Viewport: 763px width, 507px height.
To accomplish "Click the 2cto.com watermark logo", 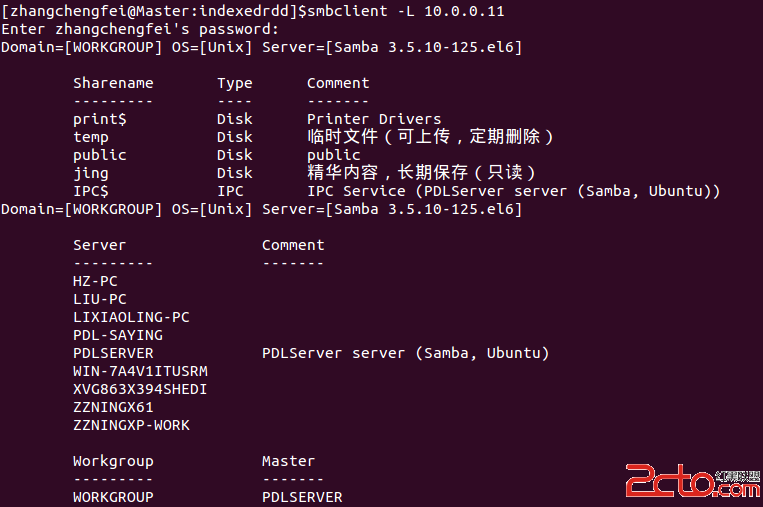I will [693, 481].
